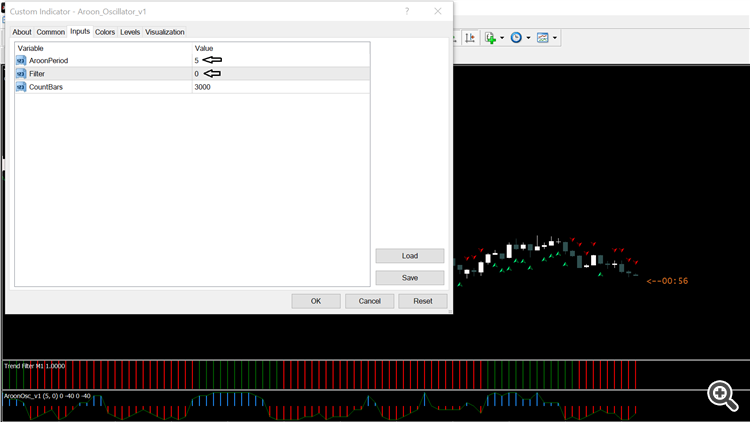The width and height of the screenshot is (750, 422).
Task: Click the CountBars variable name
Action: pyautogui.click(x=46, y=87)
